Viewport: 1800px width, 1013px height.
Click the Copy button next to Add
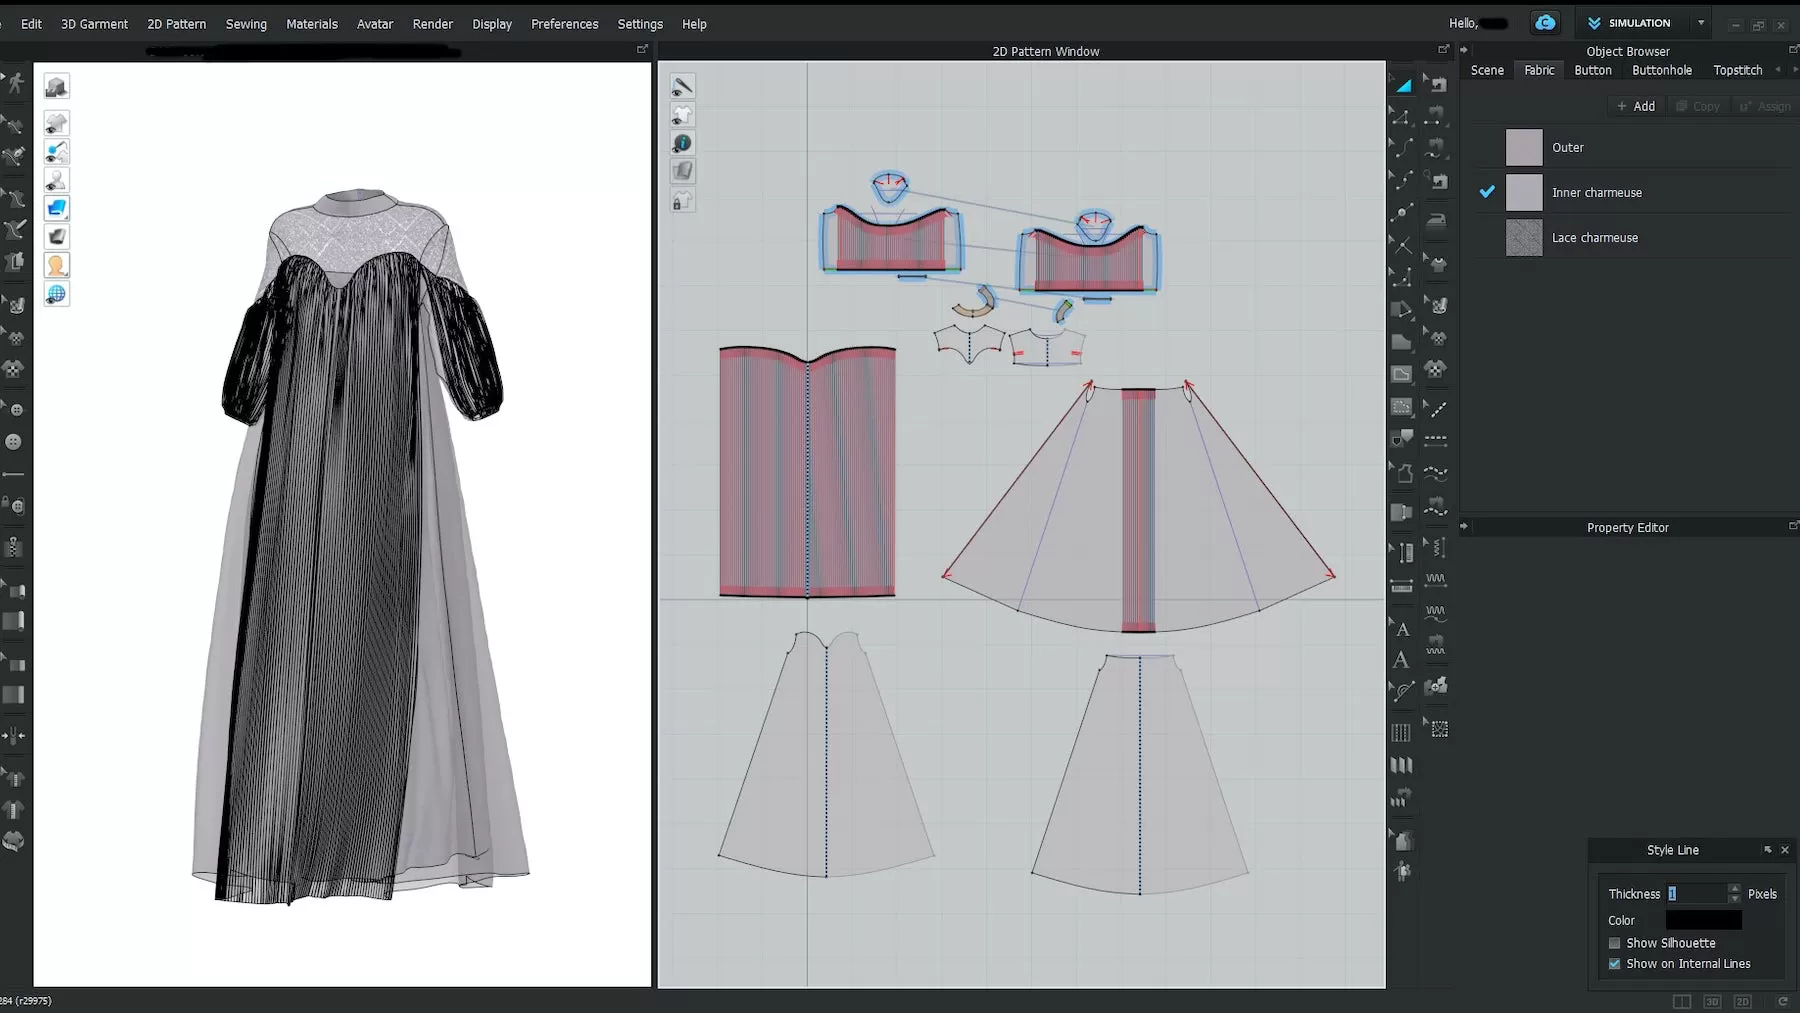pyautogui.click(x=1698, y=105)
